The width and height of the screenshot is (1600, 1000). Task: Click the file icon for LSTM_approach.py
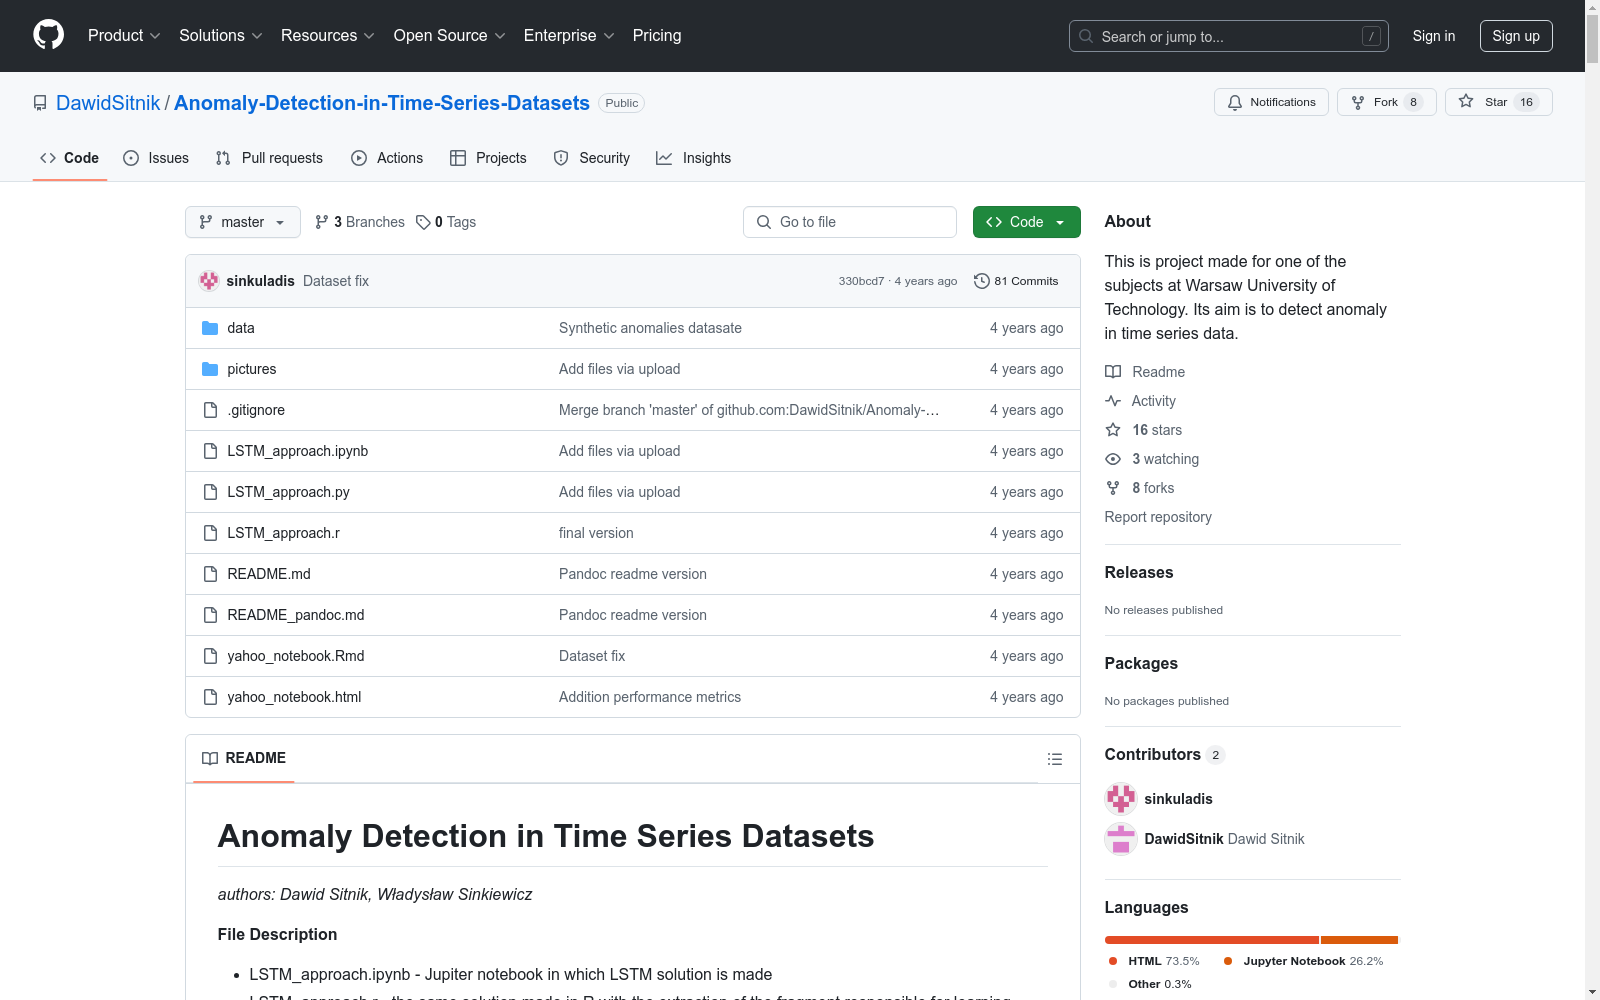coord(210,492)
